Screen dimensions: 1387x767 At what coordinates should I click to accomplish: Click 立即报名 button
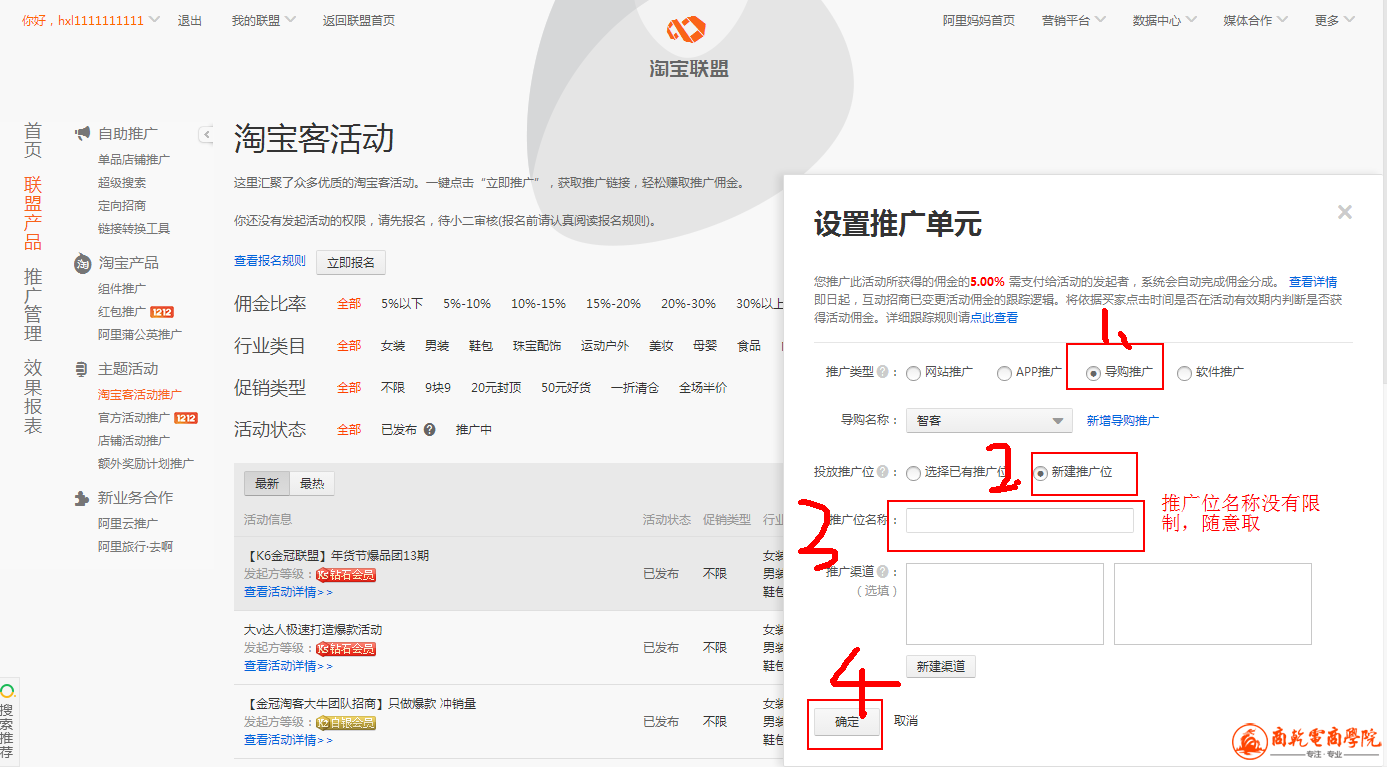351,262
